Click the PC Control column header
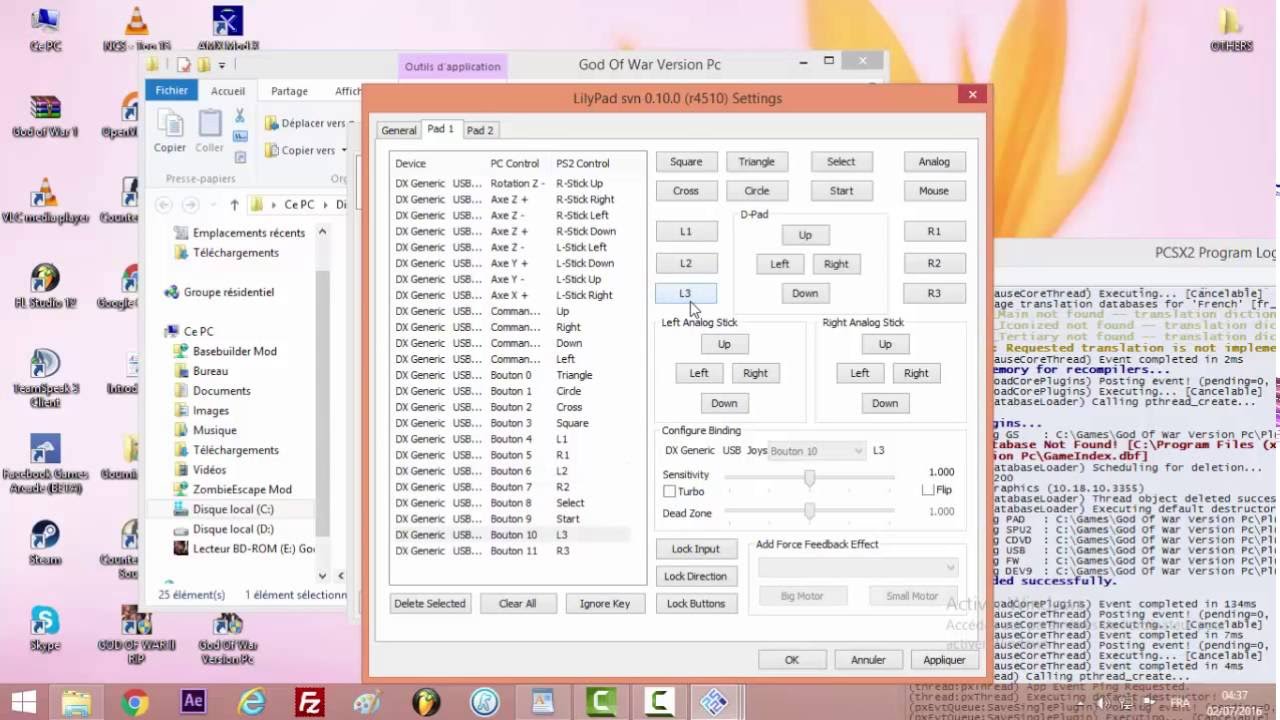 [x=515, y=163]
